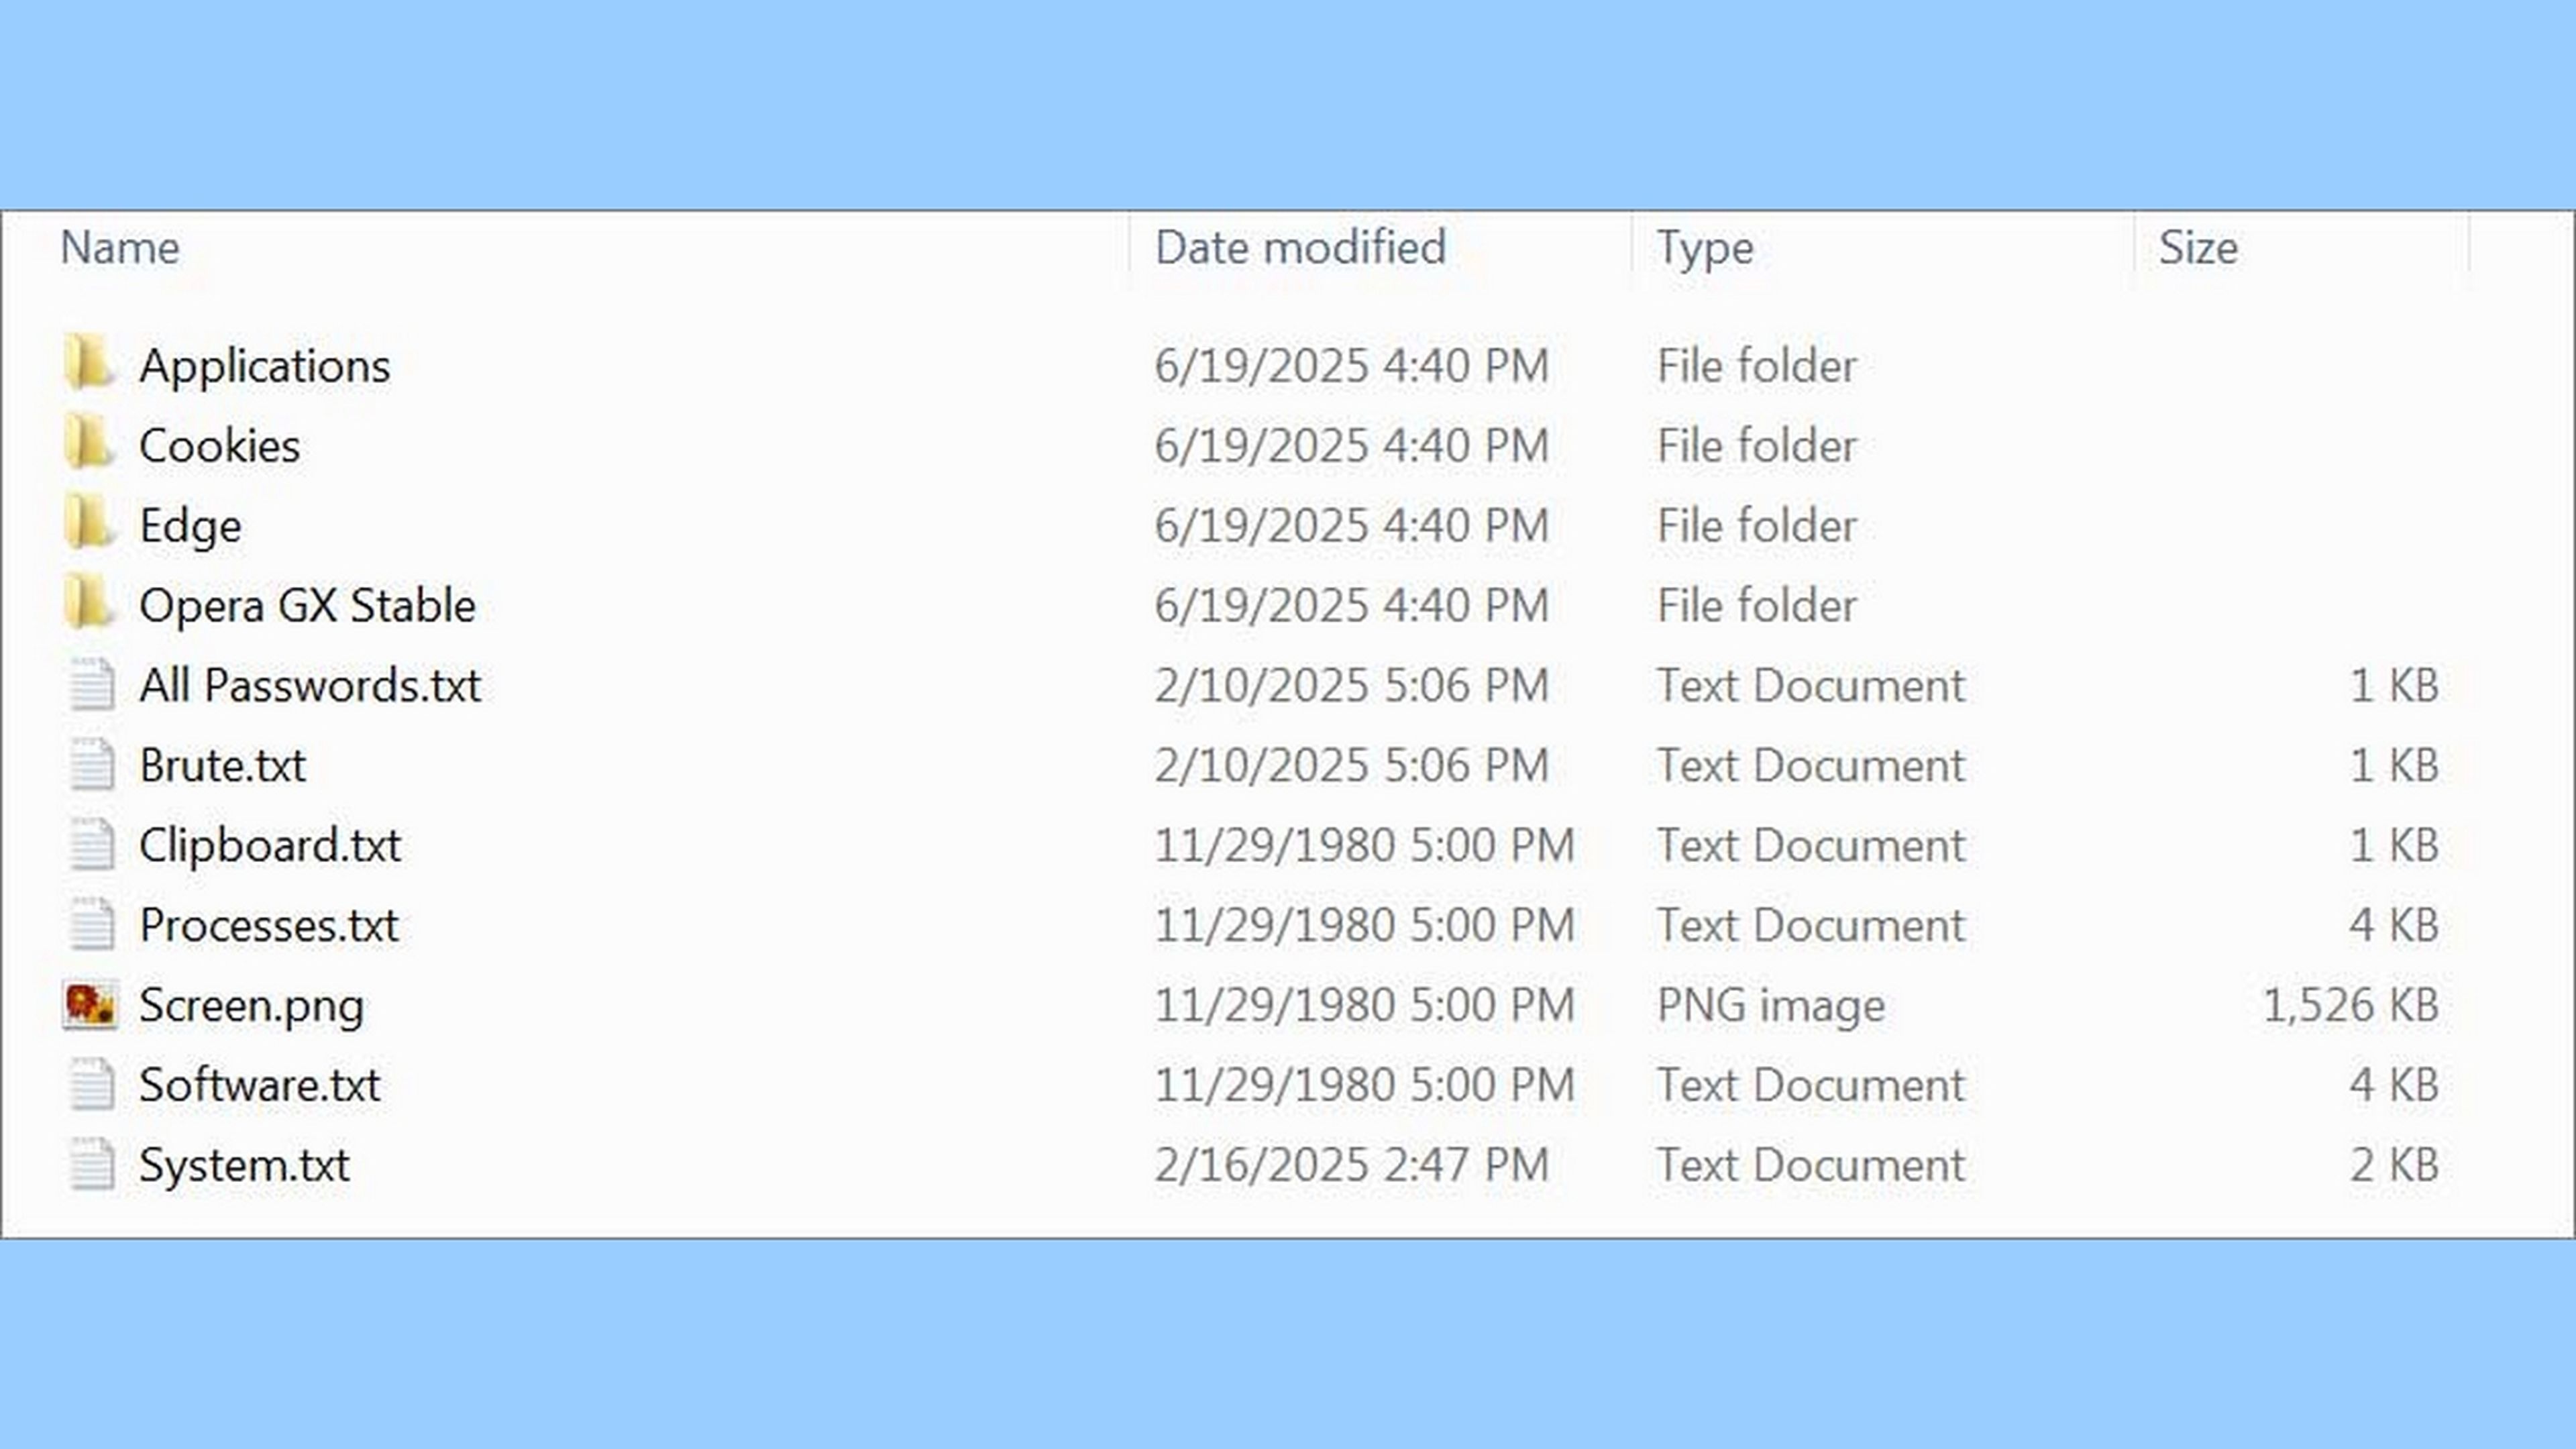Select the System.txt document icon
Screen dimensions: 2576x1449
[x=92, y=1165]
